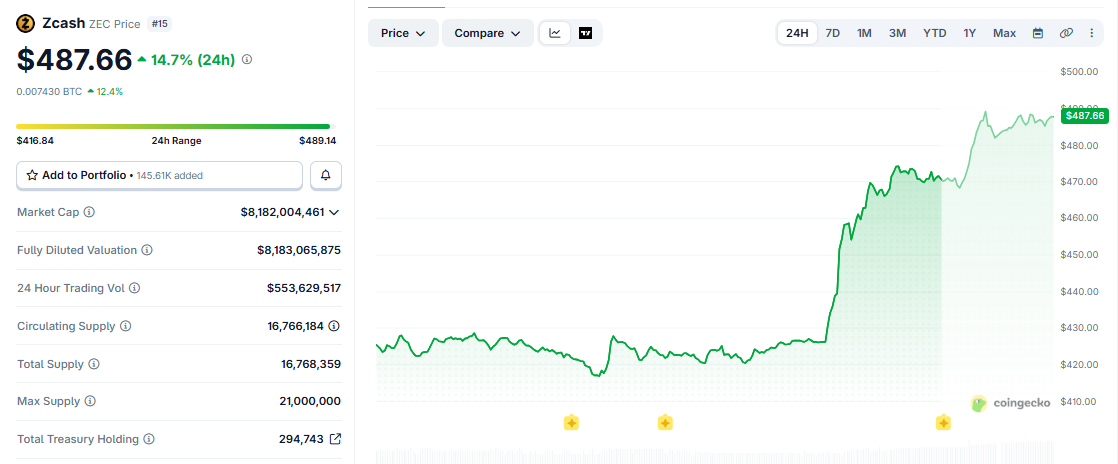Click the Max Supply info icon
The image size is (1118, 464).
(x=90, y=401)
